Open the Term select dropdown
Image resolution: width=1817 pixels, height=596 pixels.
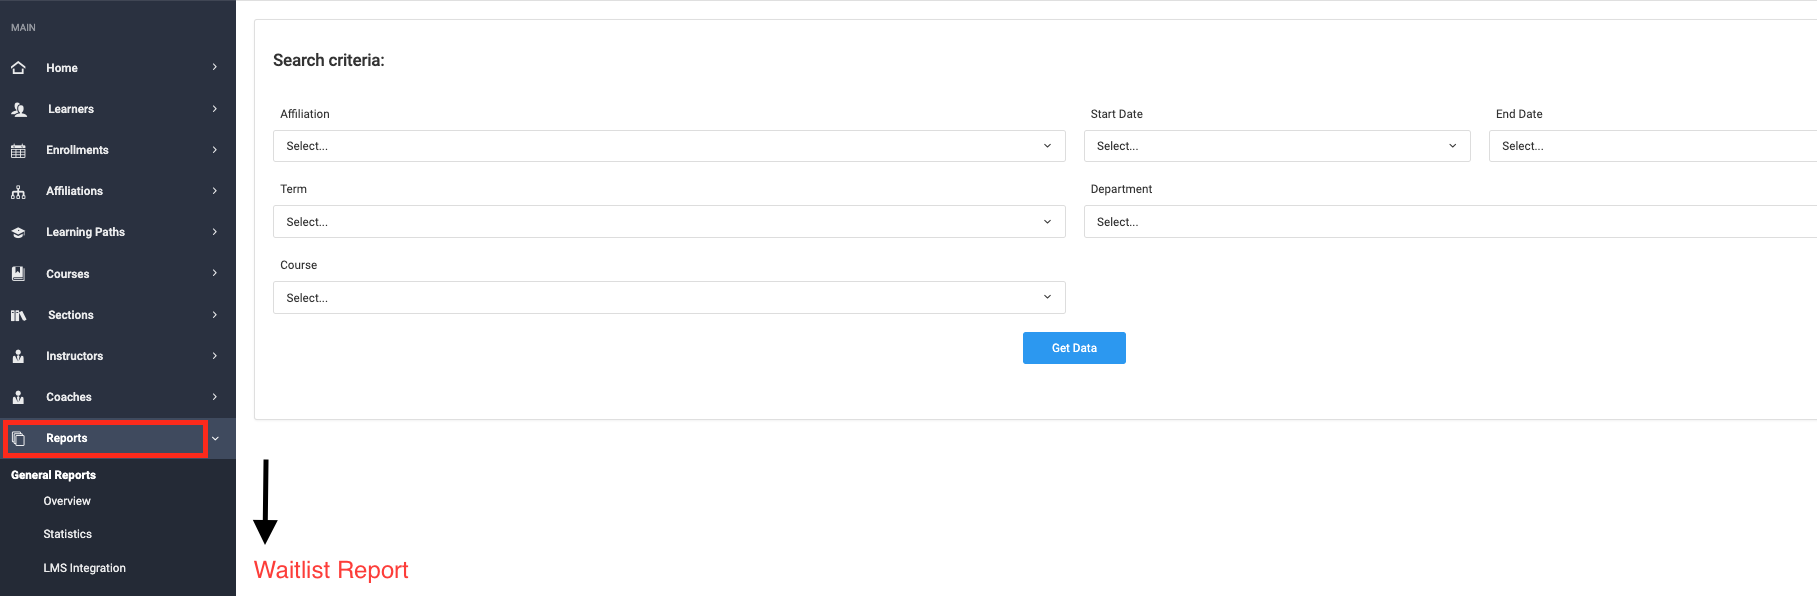pos(668,222)
